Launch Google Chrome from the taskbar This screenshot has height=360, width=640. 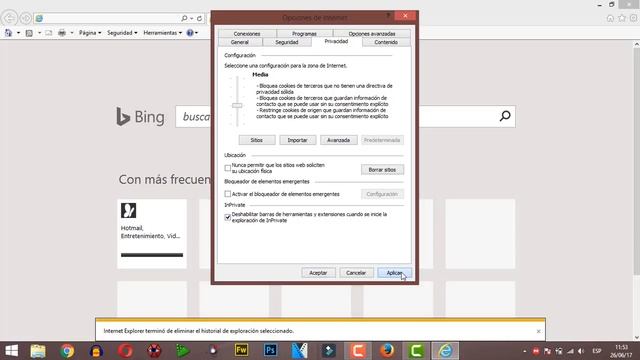[67, 351]
